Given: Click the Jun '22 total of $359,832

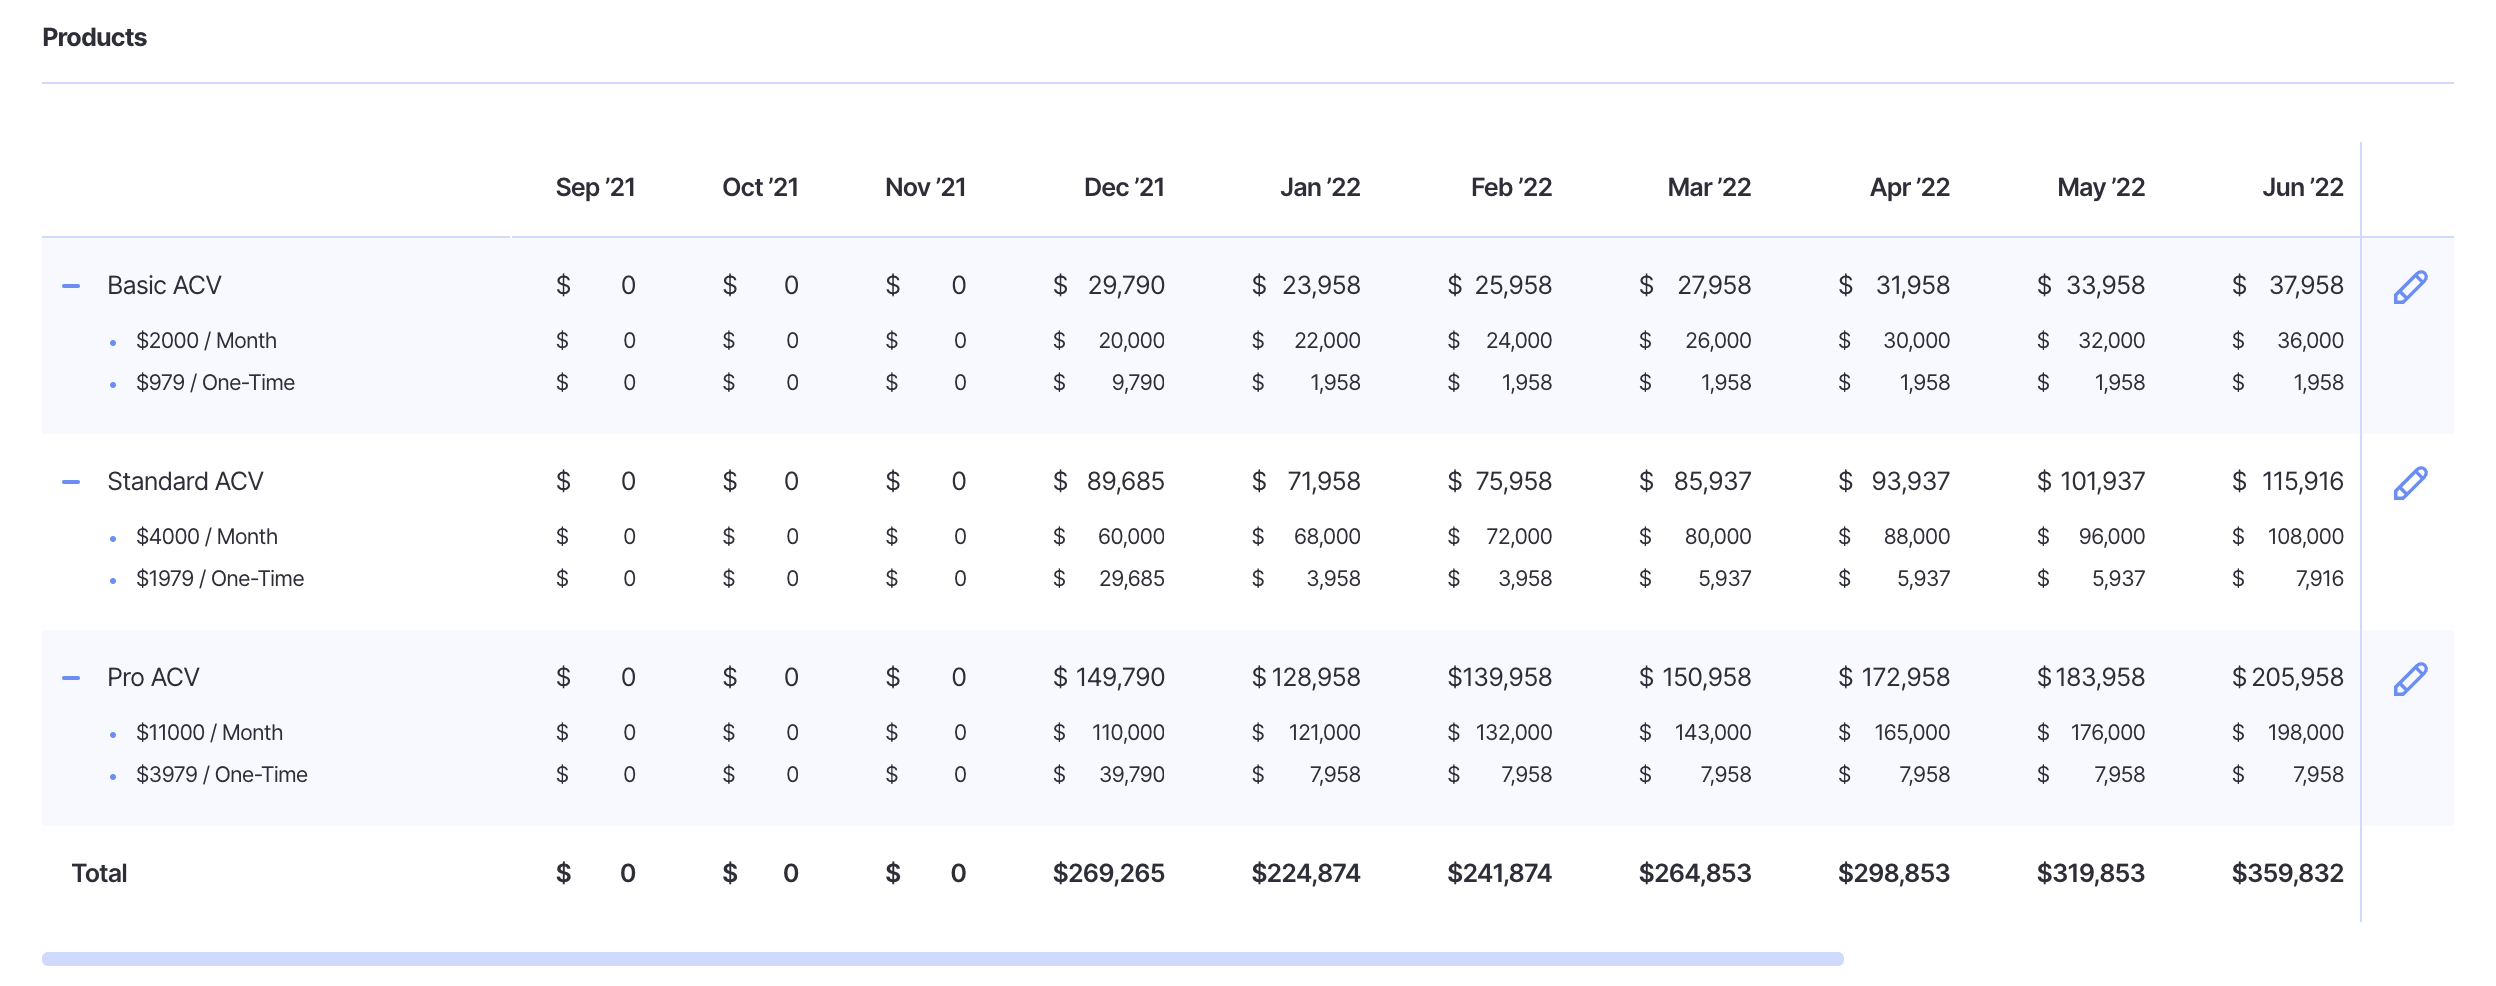Looking at the screenshot, I should (x=2286, y=874).
